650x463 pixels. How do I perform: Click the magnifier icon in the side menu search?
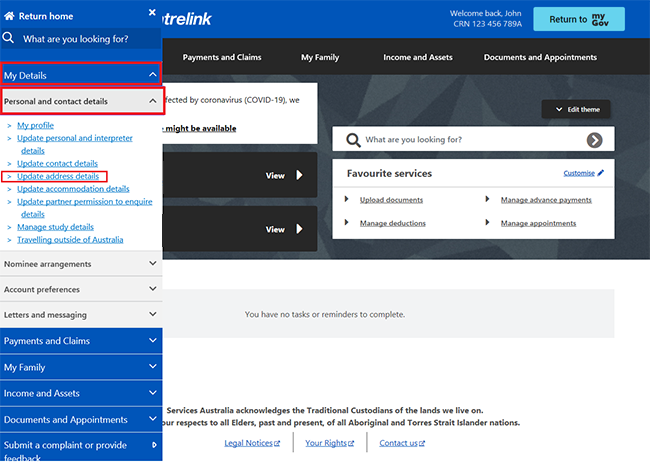click(x=8, y=38)
